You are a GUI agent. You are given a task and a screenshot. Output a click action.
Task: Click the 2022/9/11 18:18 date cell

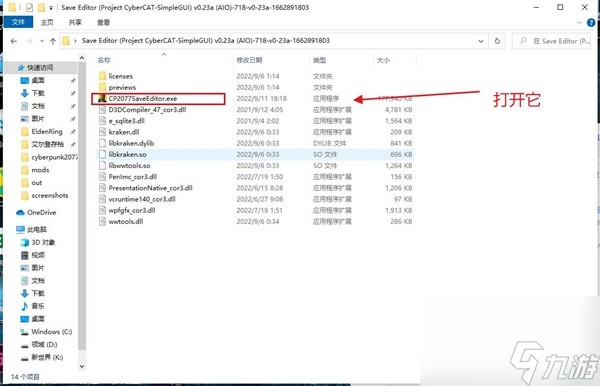pyautogui.click(x=261, y=98)
